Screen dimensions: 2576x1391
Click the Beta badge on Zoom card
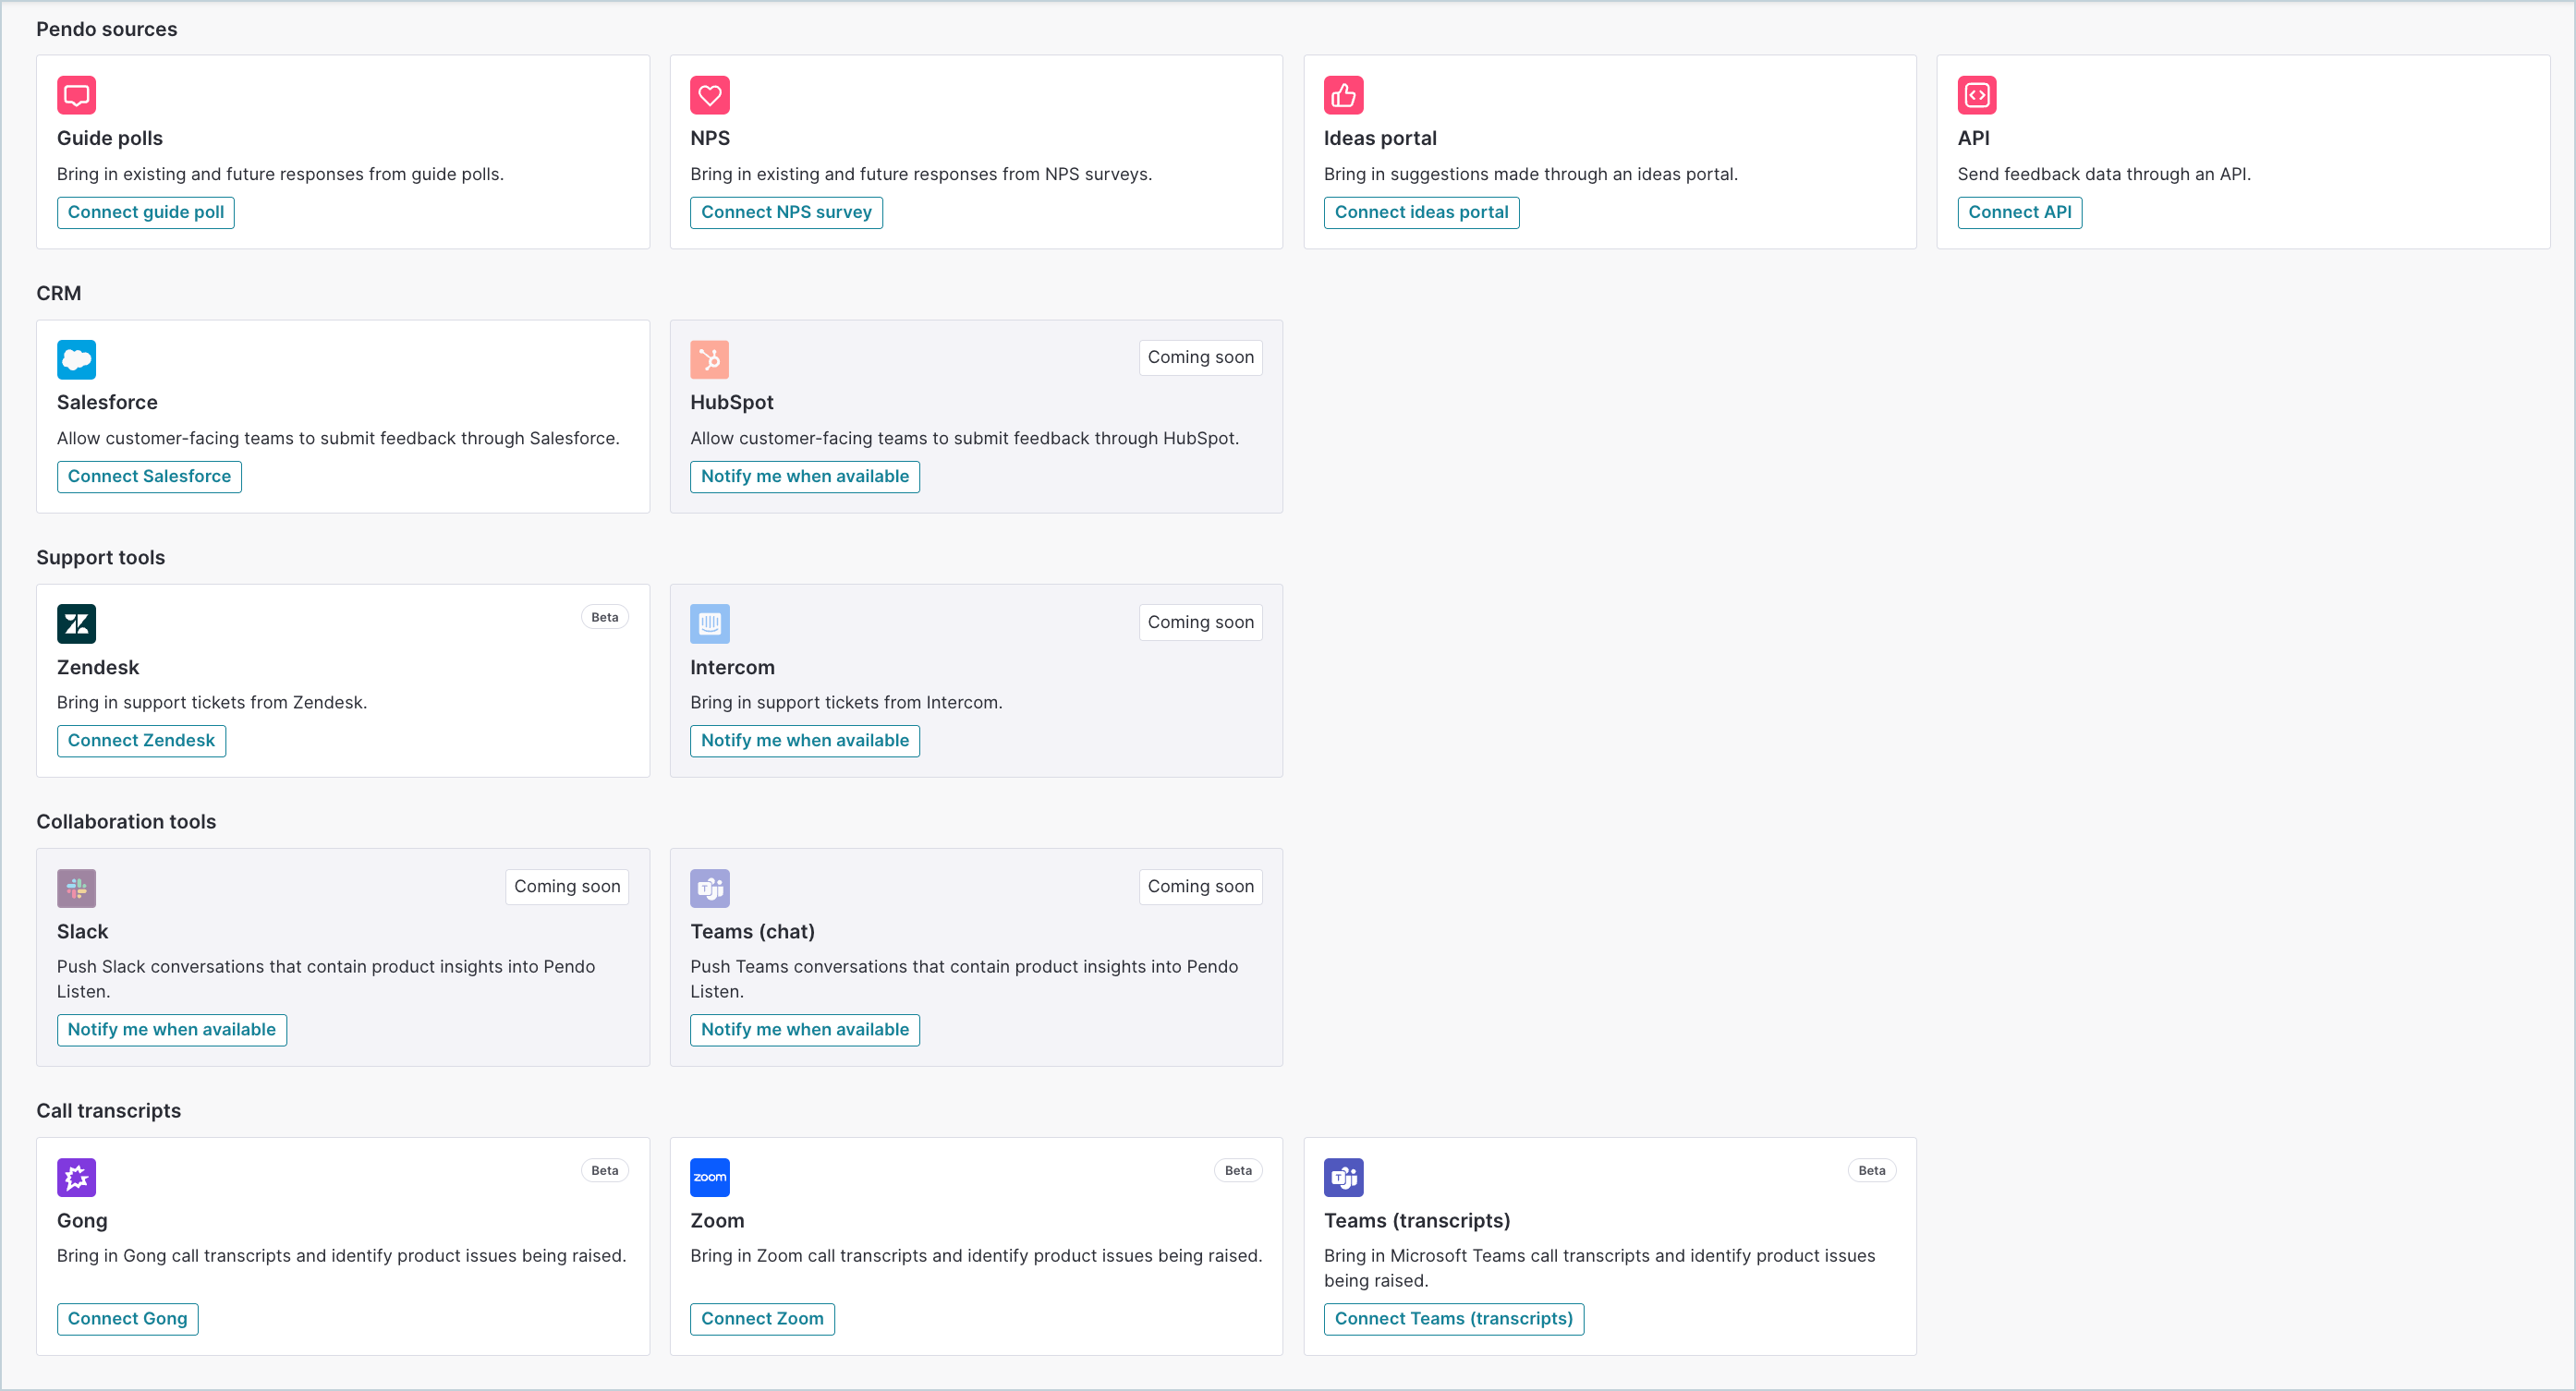pos(1238,1170)
